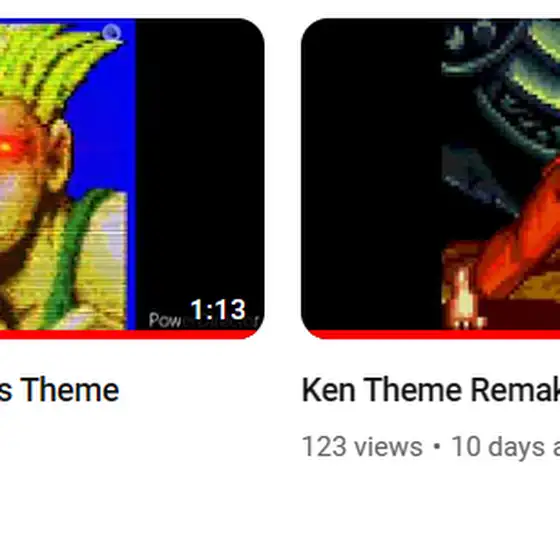The width and height of the screenshot is (560, 560).
Task: Click the red progress bar under Ken thumbnail
Action: (434, 335)
